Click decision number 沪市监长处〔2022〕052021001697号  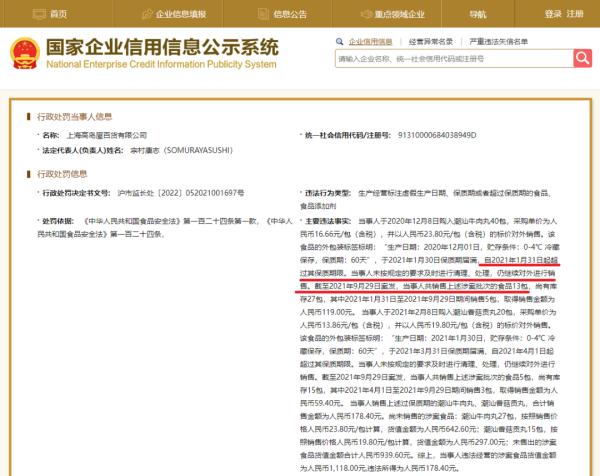[181, 193]
